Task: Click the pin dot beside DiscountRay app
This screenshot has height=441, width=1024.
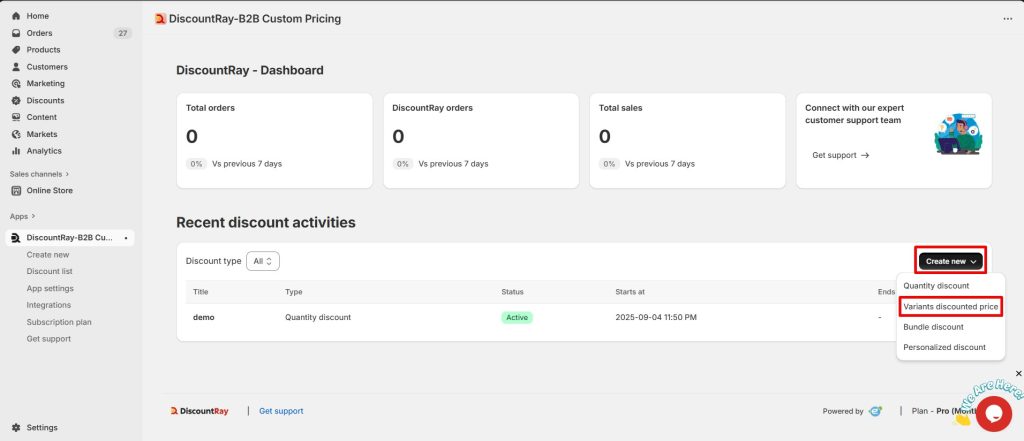Action: point(126,238)
